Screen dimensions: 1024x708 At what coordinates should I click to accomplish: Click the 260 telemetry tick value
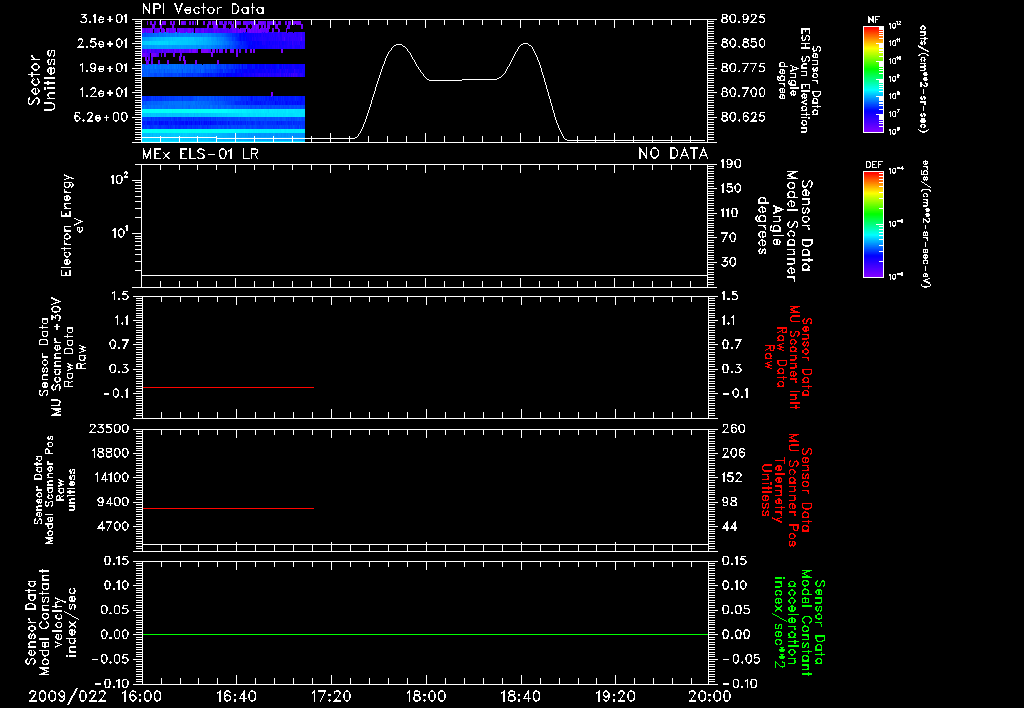coord(733,429)
